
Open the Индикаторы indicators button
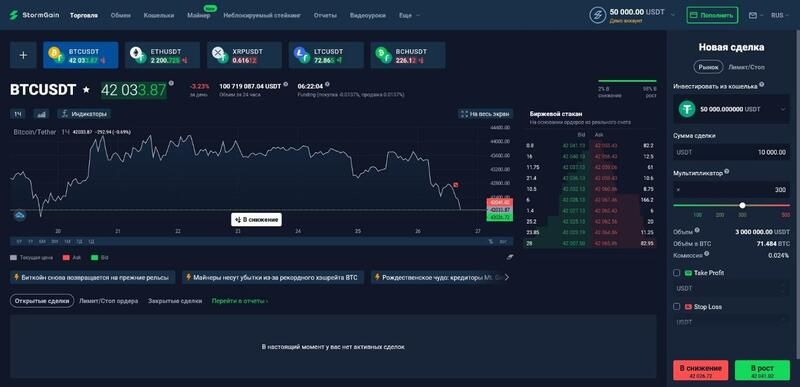(x=84, y=114)
